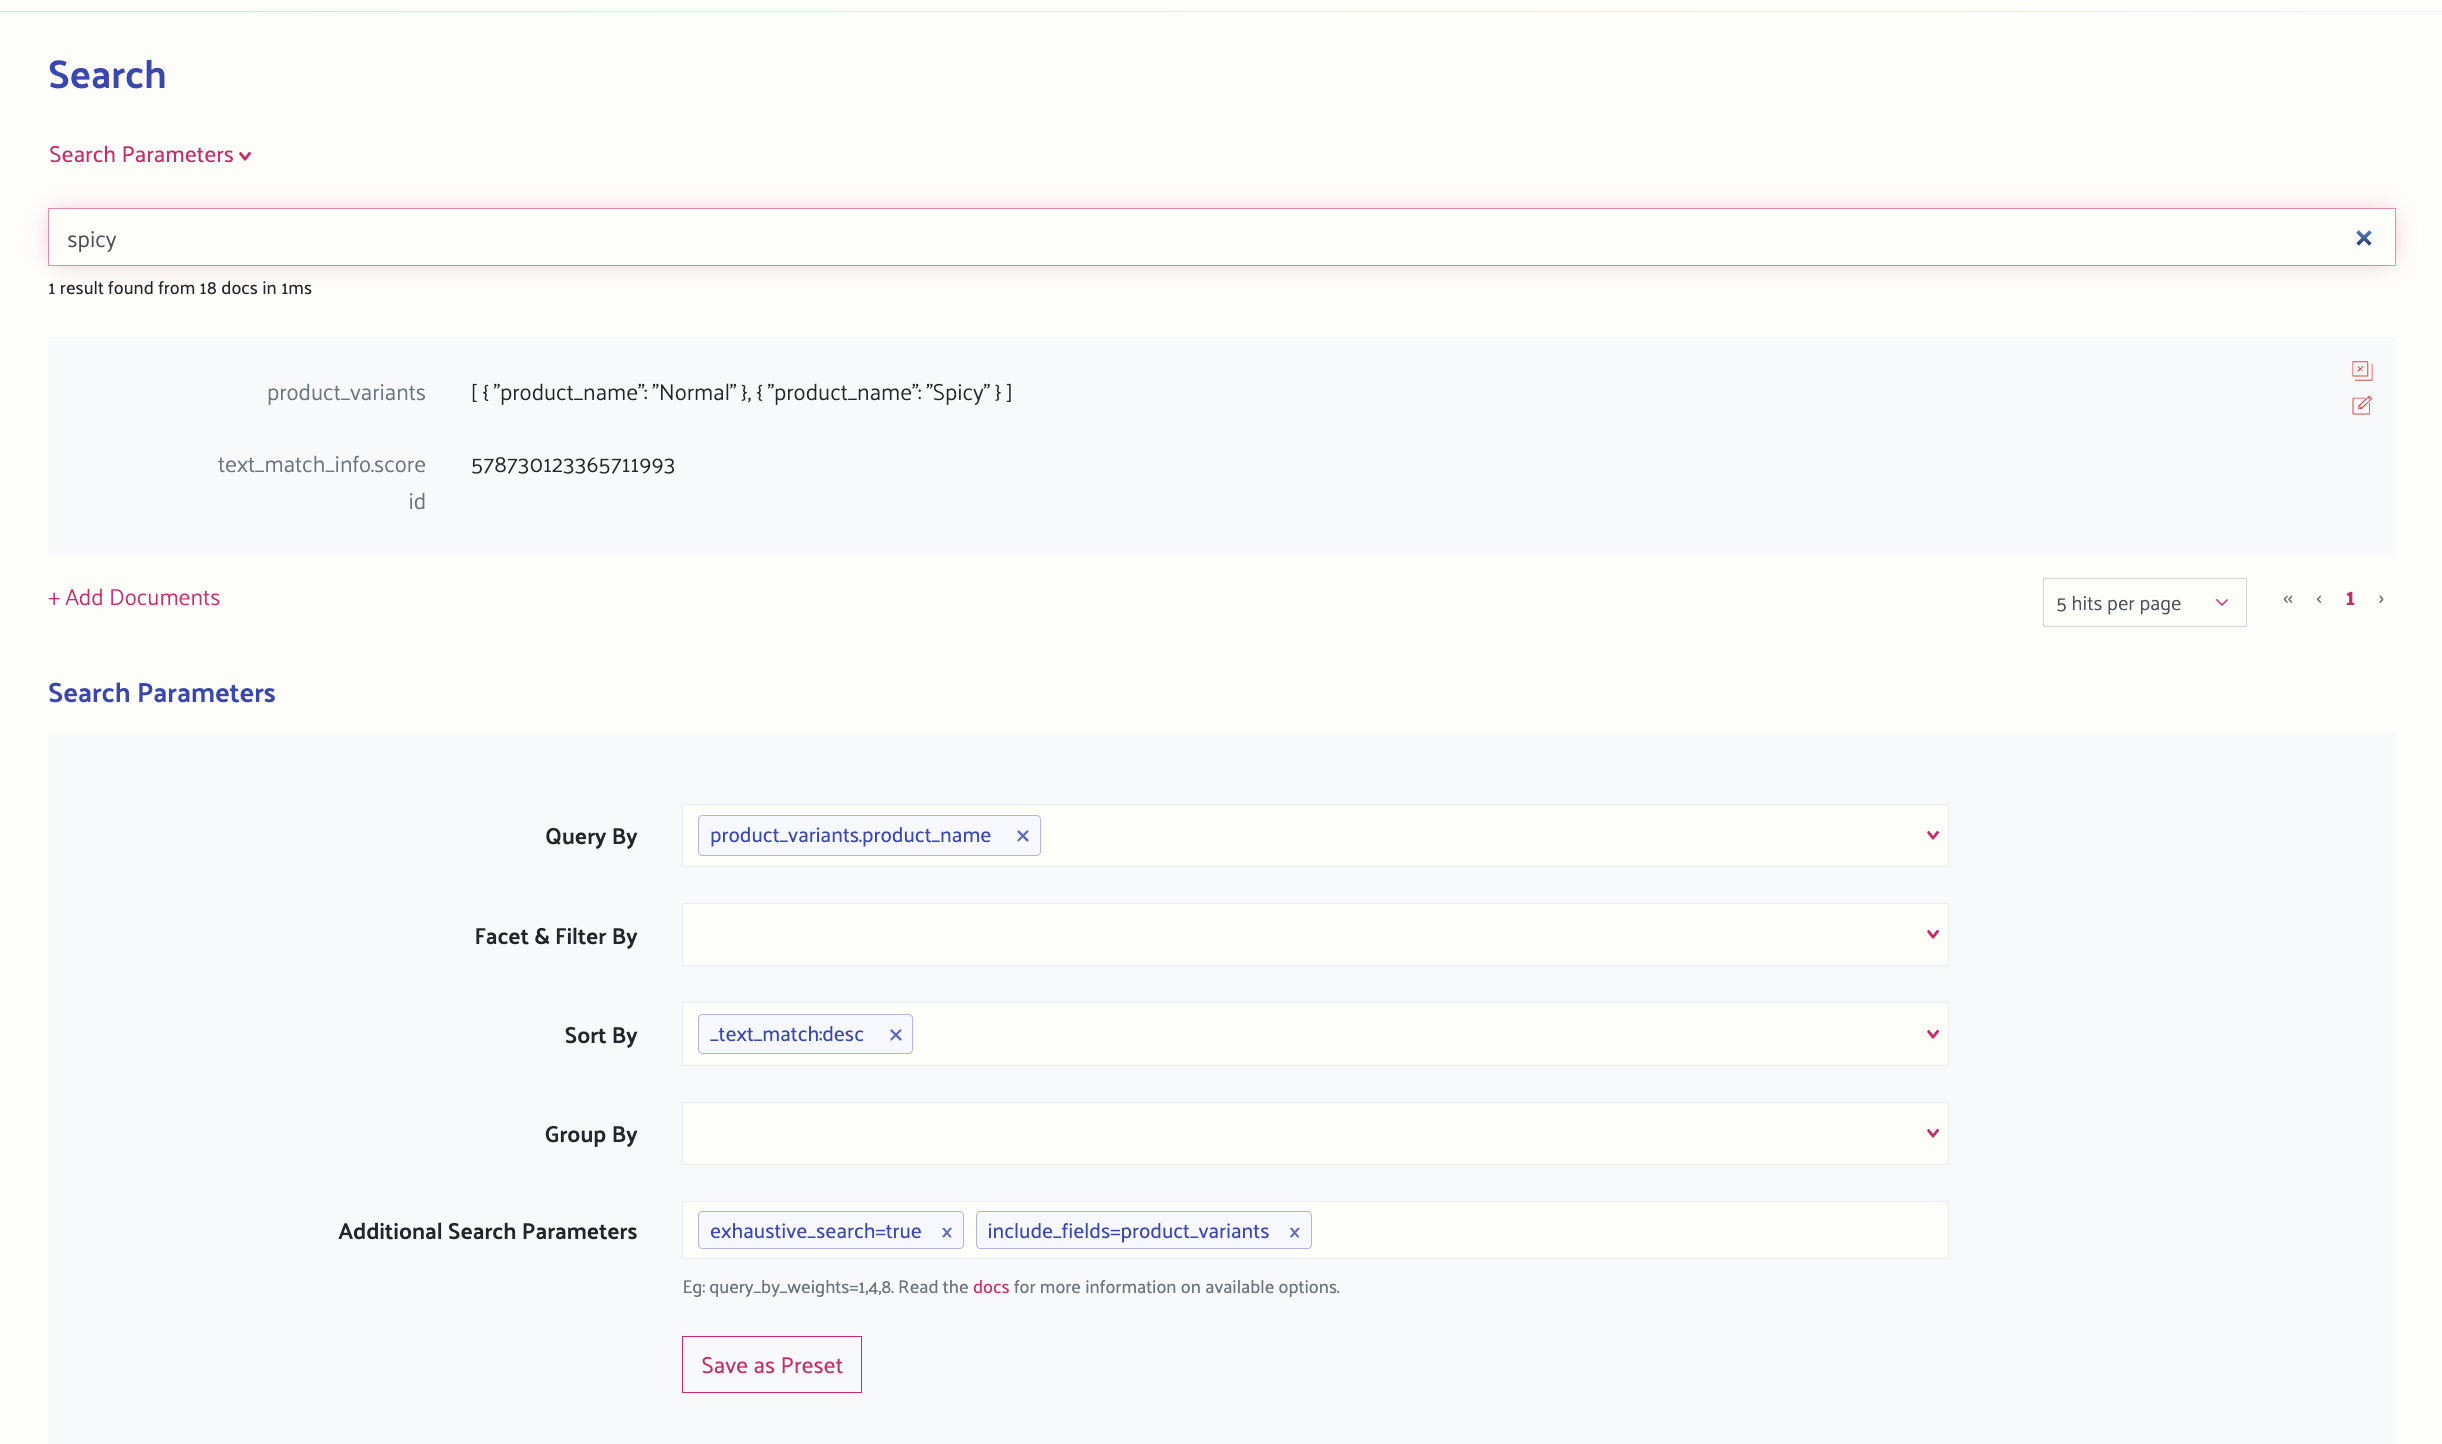Clear the search query with the X icon
The height and width of the screenshot is (1444, 2442).
[2365, 237]
